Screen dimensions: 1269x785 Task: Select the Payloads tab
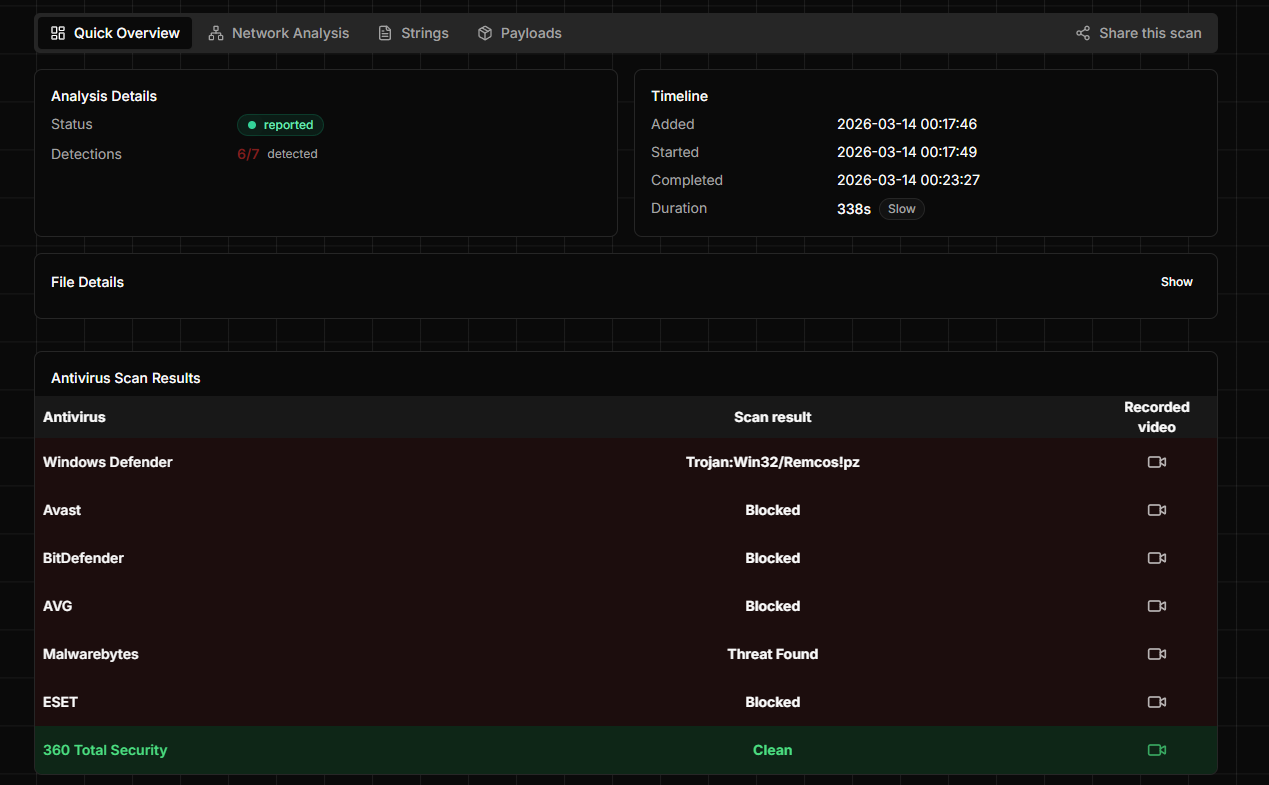(519, 33)
